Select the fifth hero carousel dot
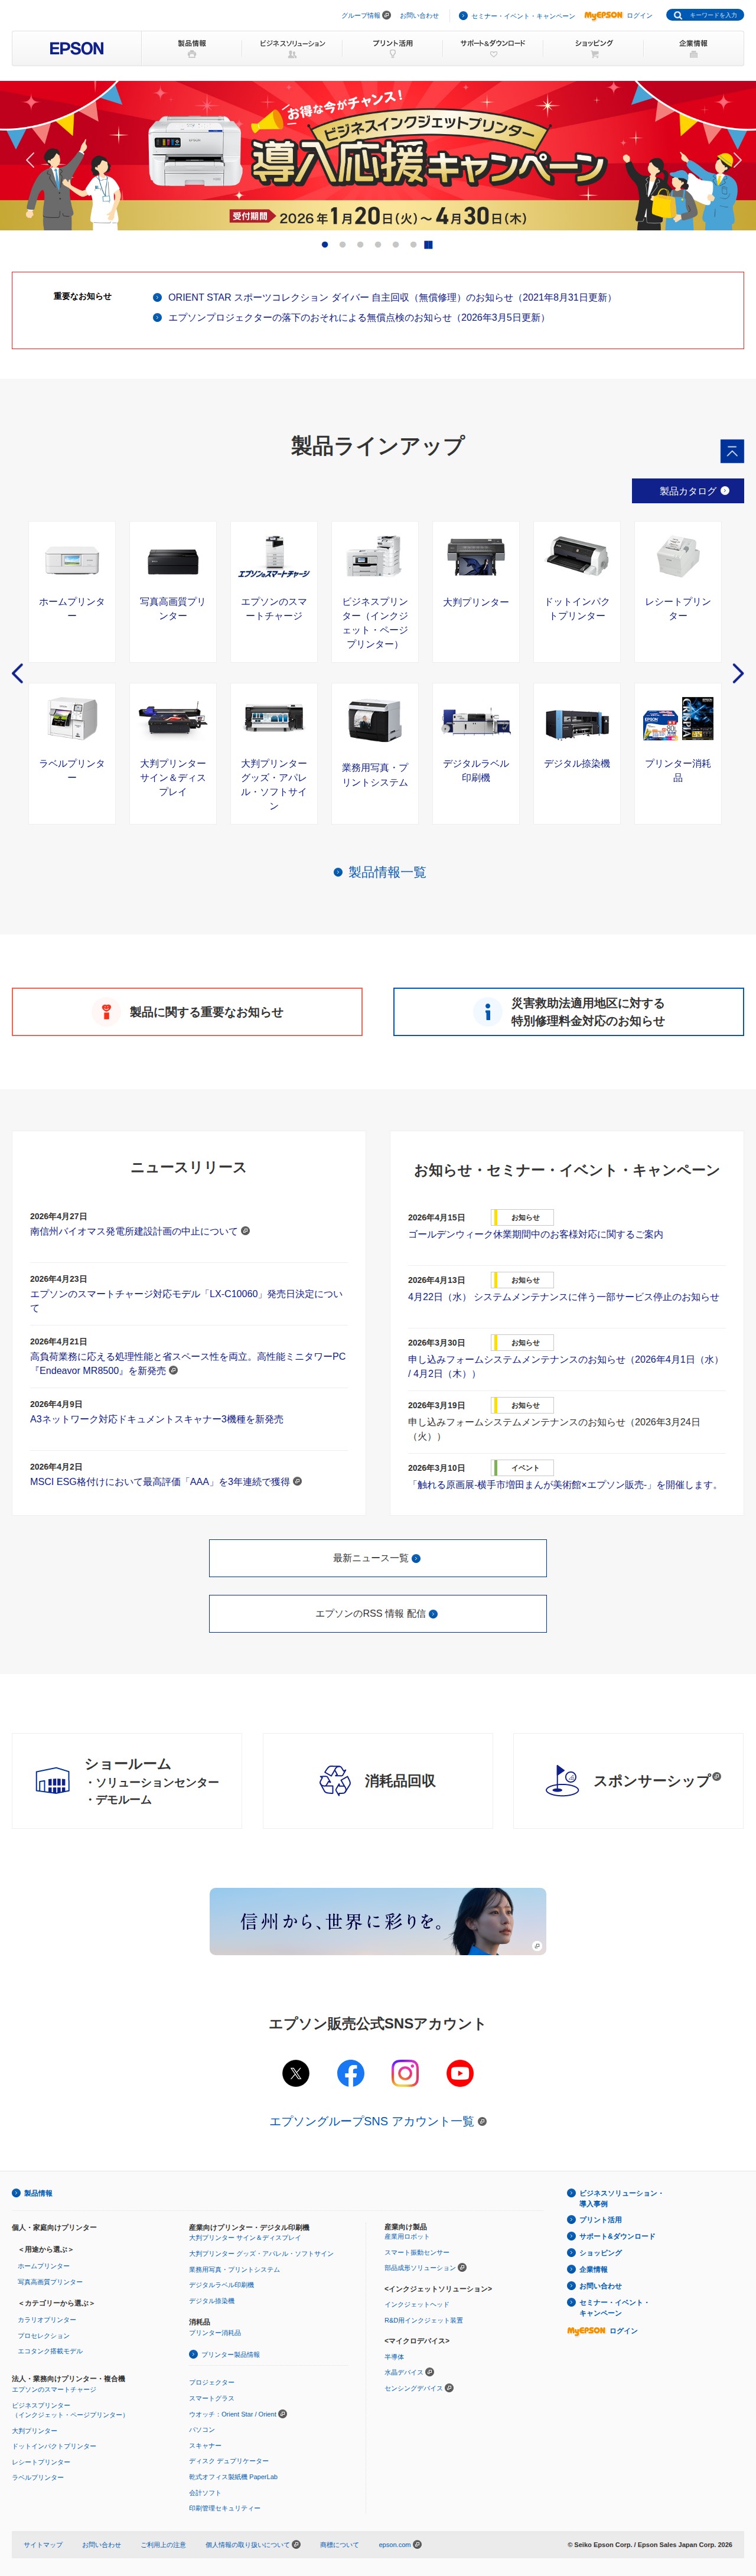This screenshot has height=2576, width=756. click(x=395, y=244)
